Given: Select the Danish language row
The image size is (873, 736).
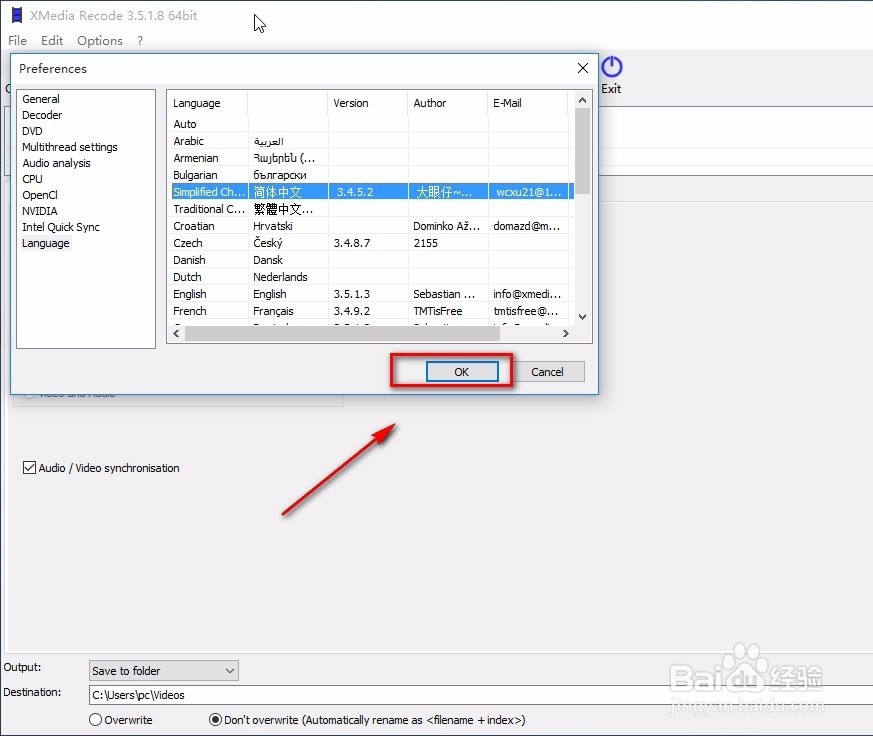Looking at the screenshot, I should [370, 260].
